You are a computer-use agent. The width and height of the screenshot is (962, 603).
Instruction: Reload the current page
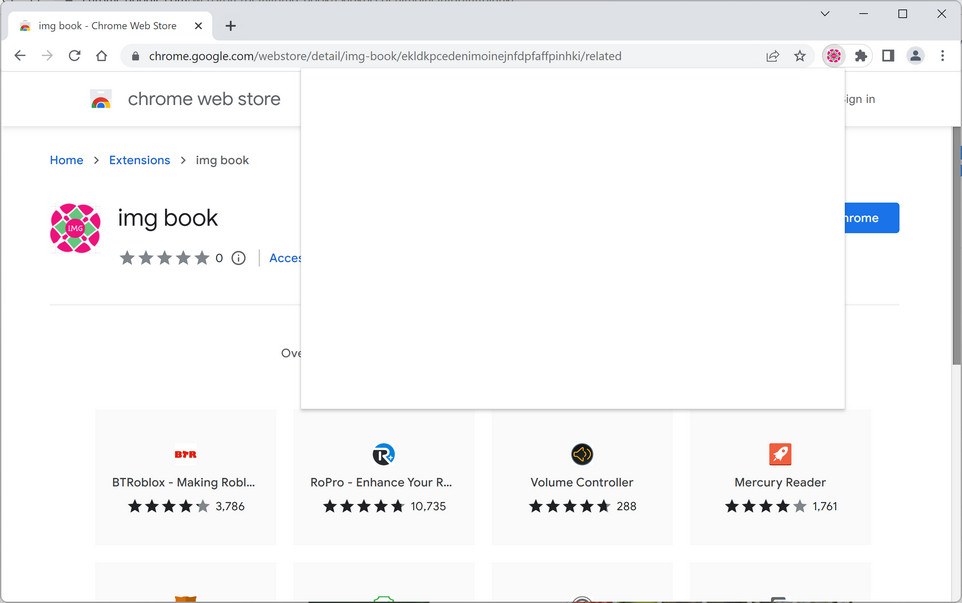74,56
